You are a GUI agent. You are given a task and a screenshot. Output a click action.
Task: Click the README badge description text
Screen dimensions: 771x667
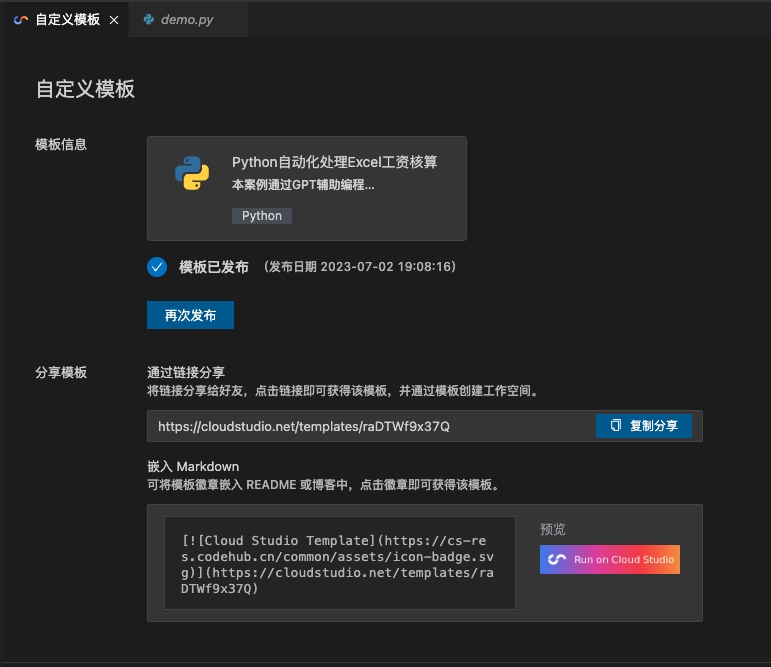pyautogui.click(x=324, y=485)
